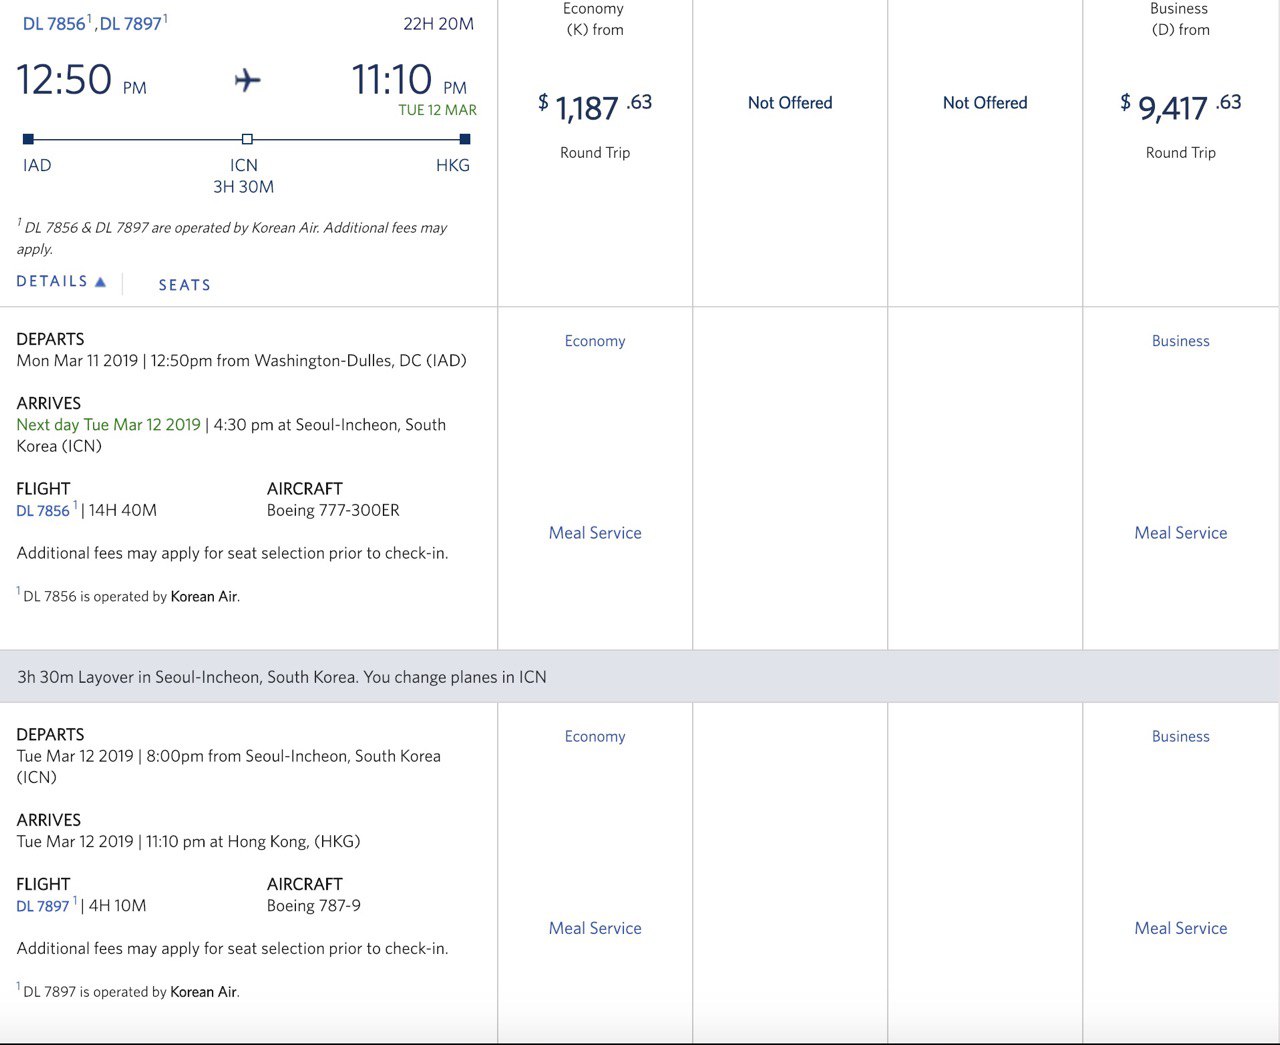
Task: Click the airplane icon between flight times
Action: tap(247, 80)
